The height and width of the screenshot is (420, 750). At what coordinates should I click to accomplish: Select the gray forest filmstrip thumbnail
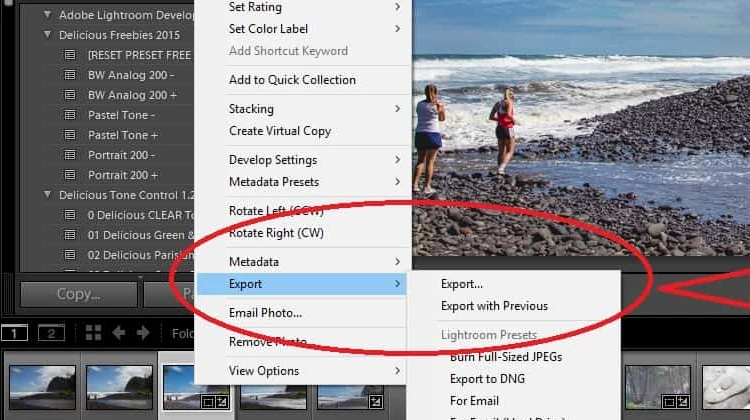(658, 387)
